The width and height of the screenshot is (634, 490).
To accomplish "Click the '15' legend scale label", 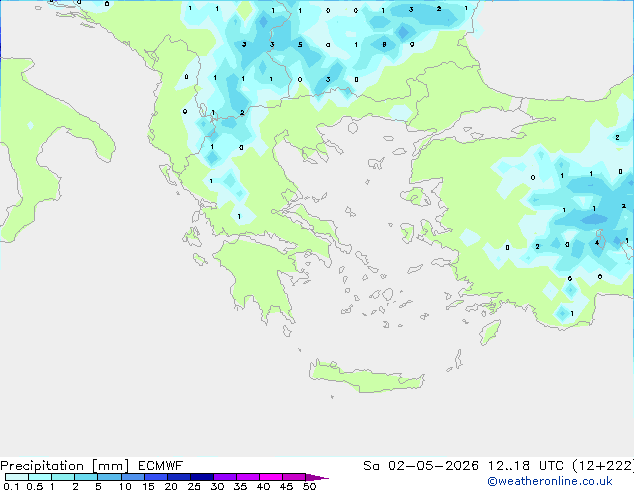I will tap(148, 486).
